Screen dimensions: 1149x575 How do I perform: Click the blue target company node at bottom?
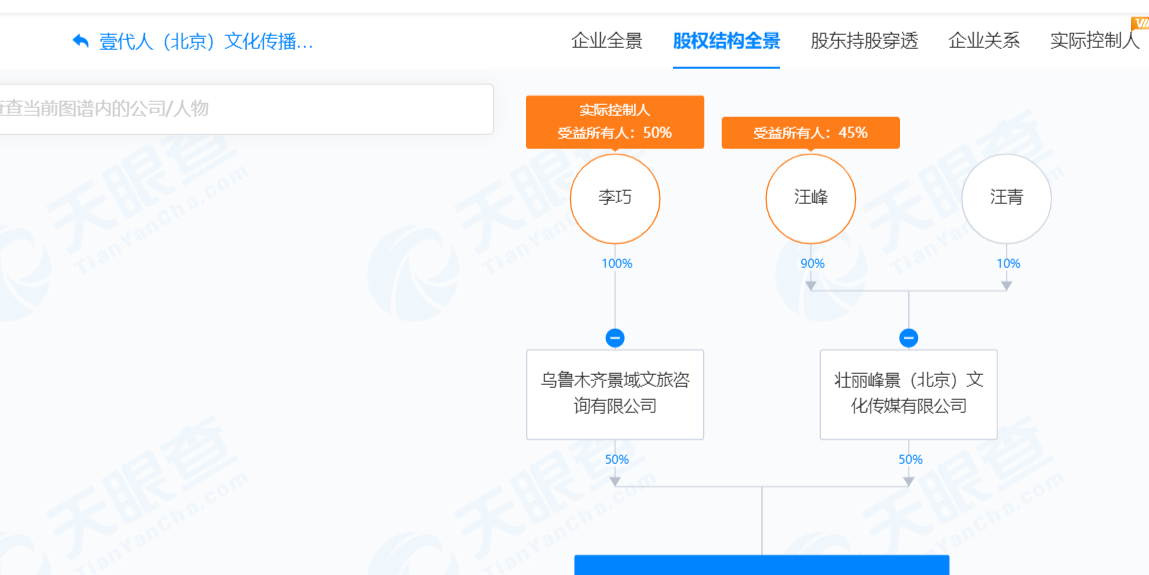(761, 565)
